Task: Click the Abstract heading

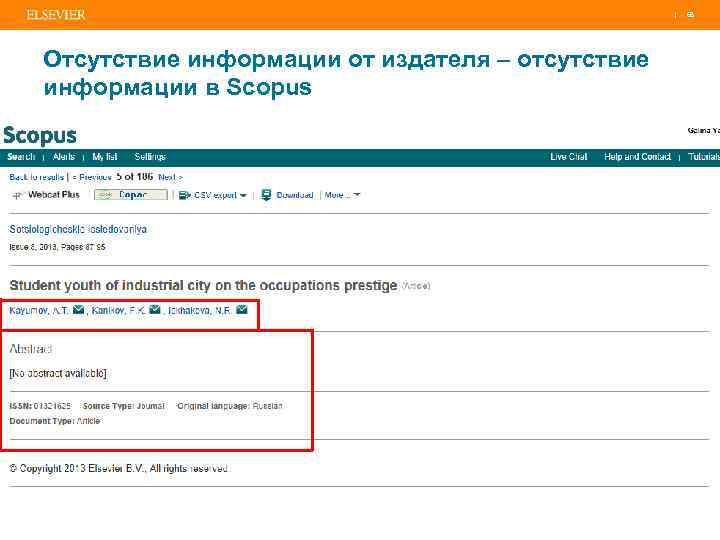Action: (x=31, y=349)
